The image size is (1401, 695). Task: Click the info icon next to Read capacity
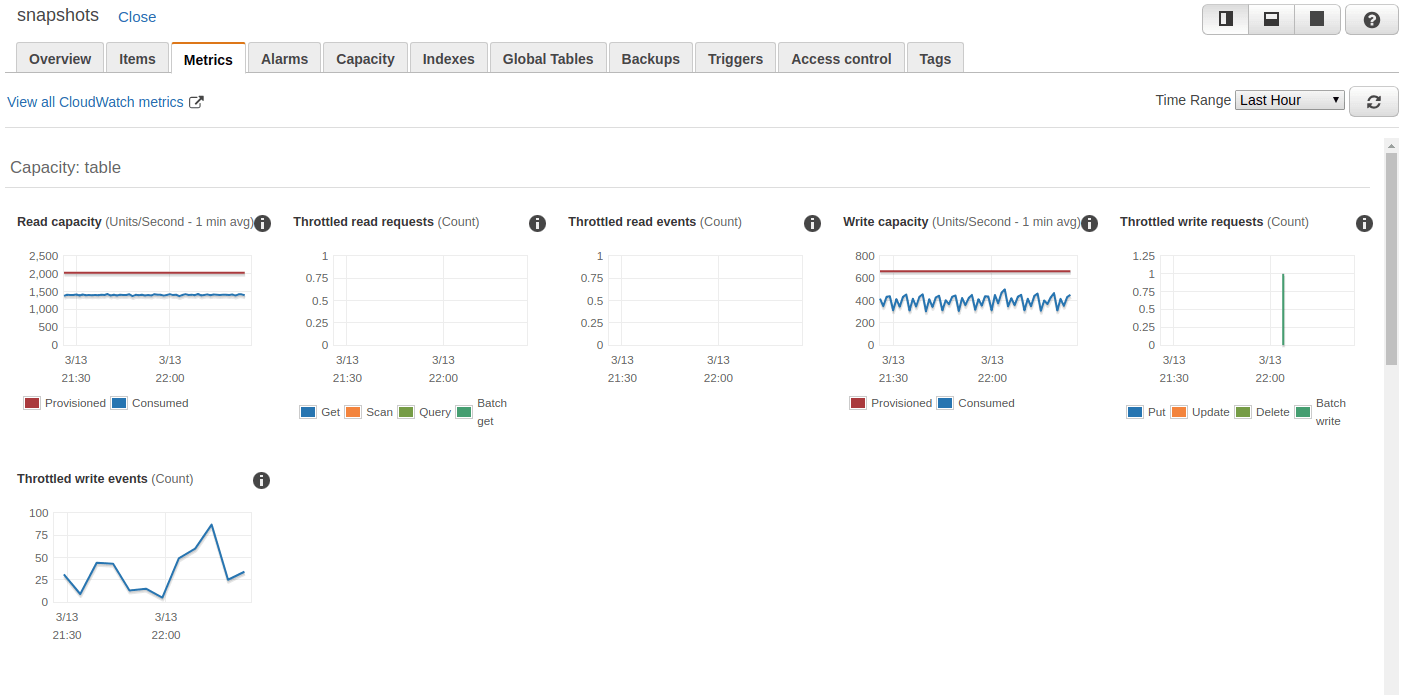point(262,223)
